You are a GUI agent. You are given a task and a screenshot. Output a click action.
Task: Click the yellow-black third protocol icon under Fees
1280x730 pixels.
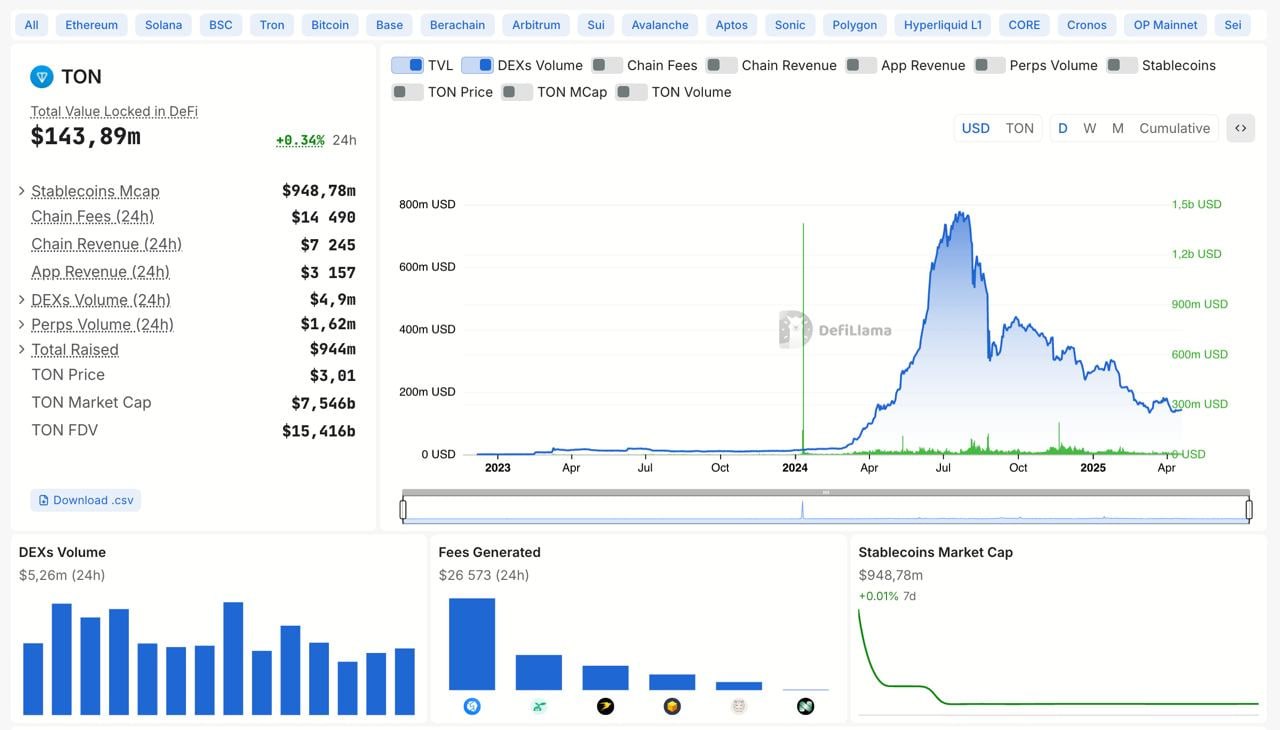coord(605,706)
